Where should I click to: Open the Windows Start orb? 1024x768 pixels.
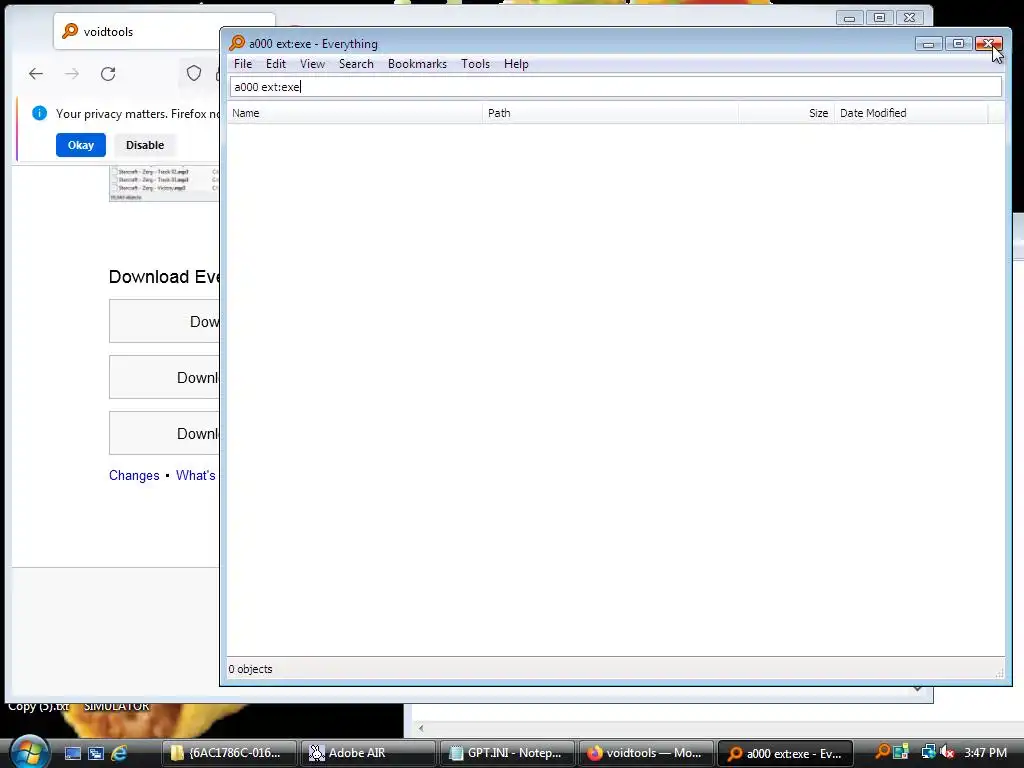(x=29, y=752)
